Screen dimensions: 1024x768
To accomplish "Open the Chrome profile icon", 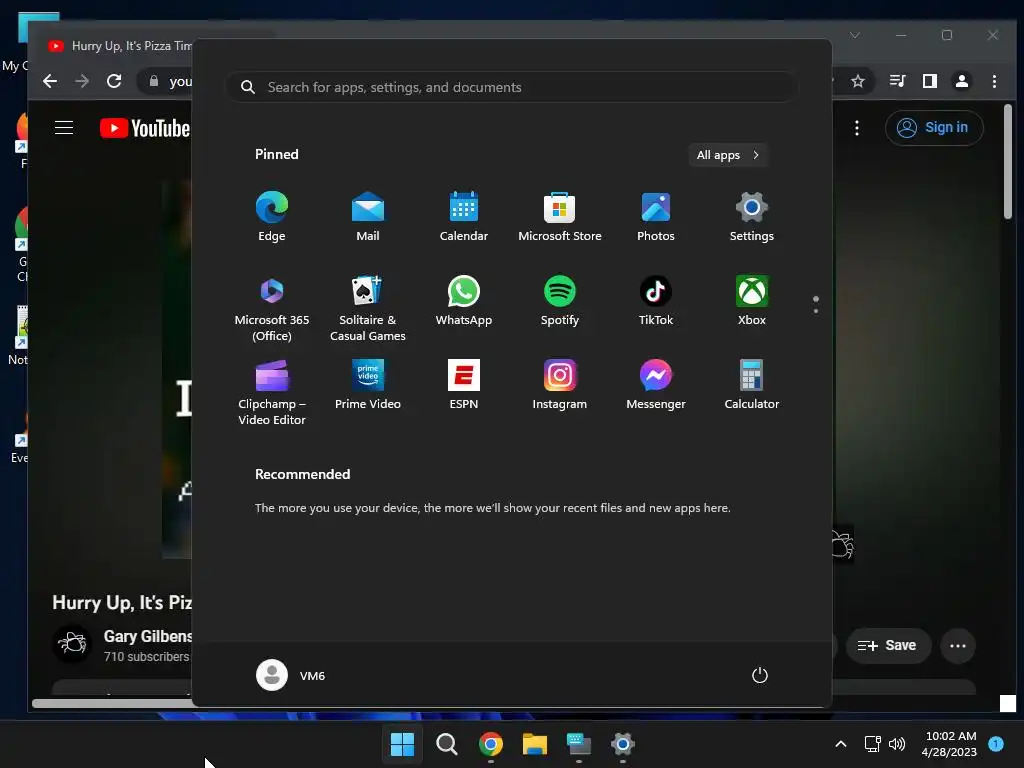I will tap(962, 81).
